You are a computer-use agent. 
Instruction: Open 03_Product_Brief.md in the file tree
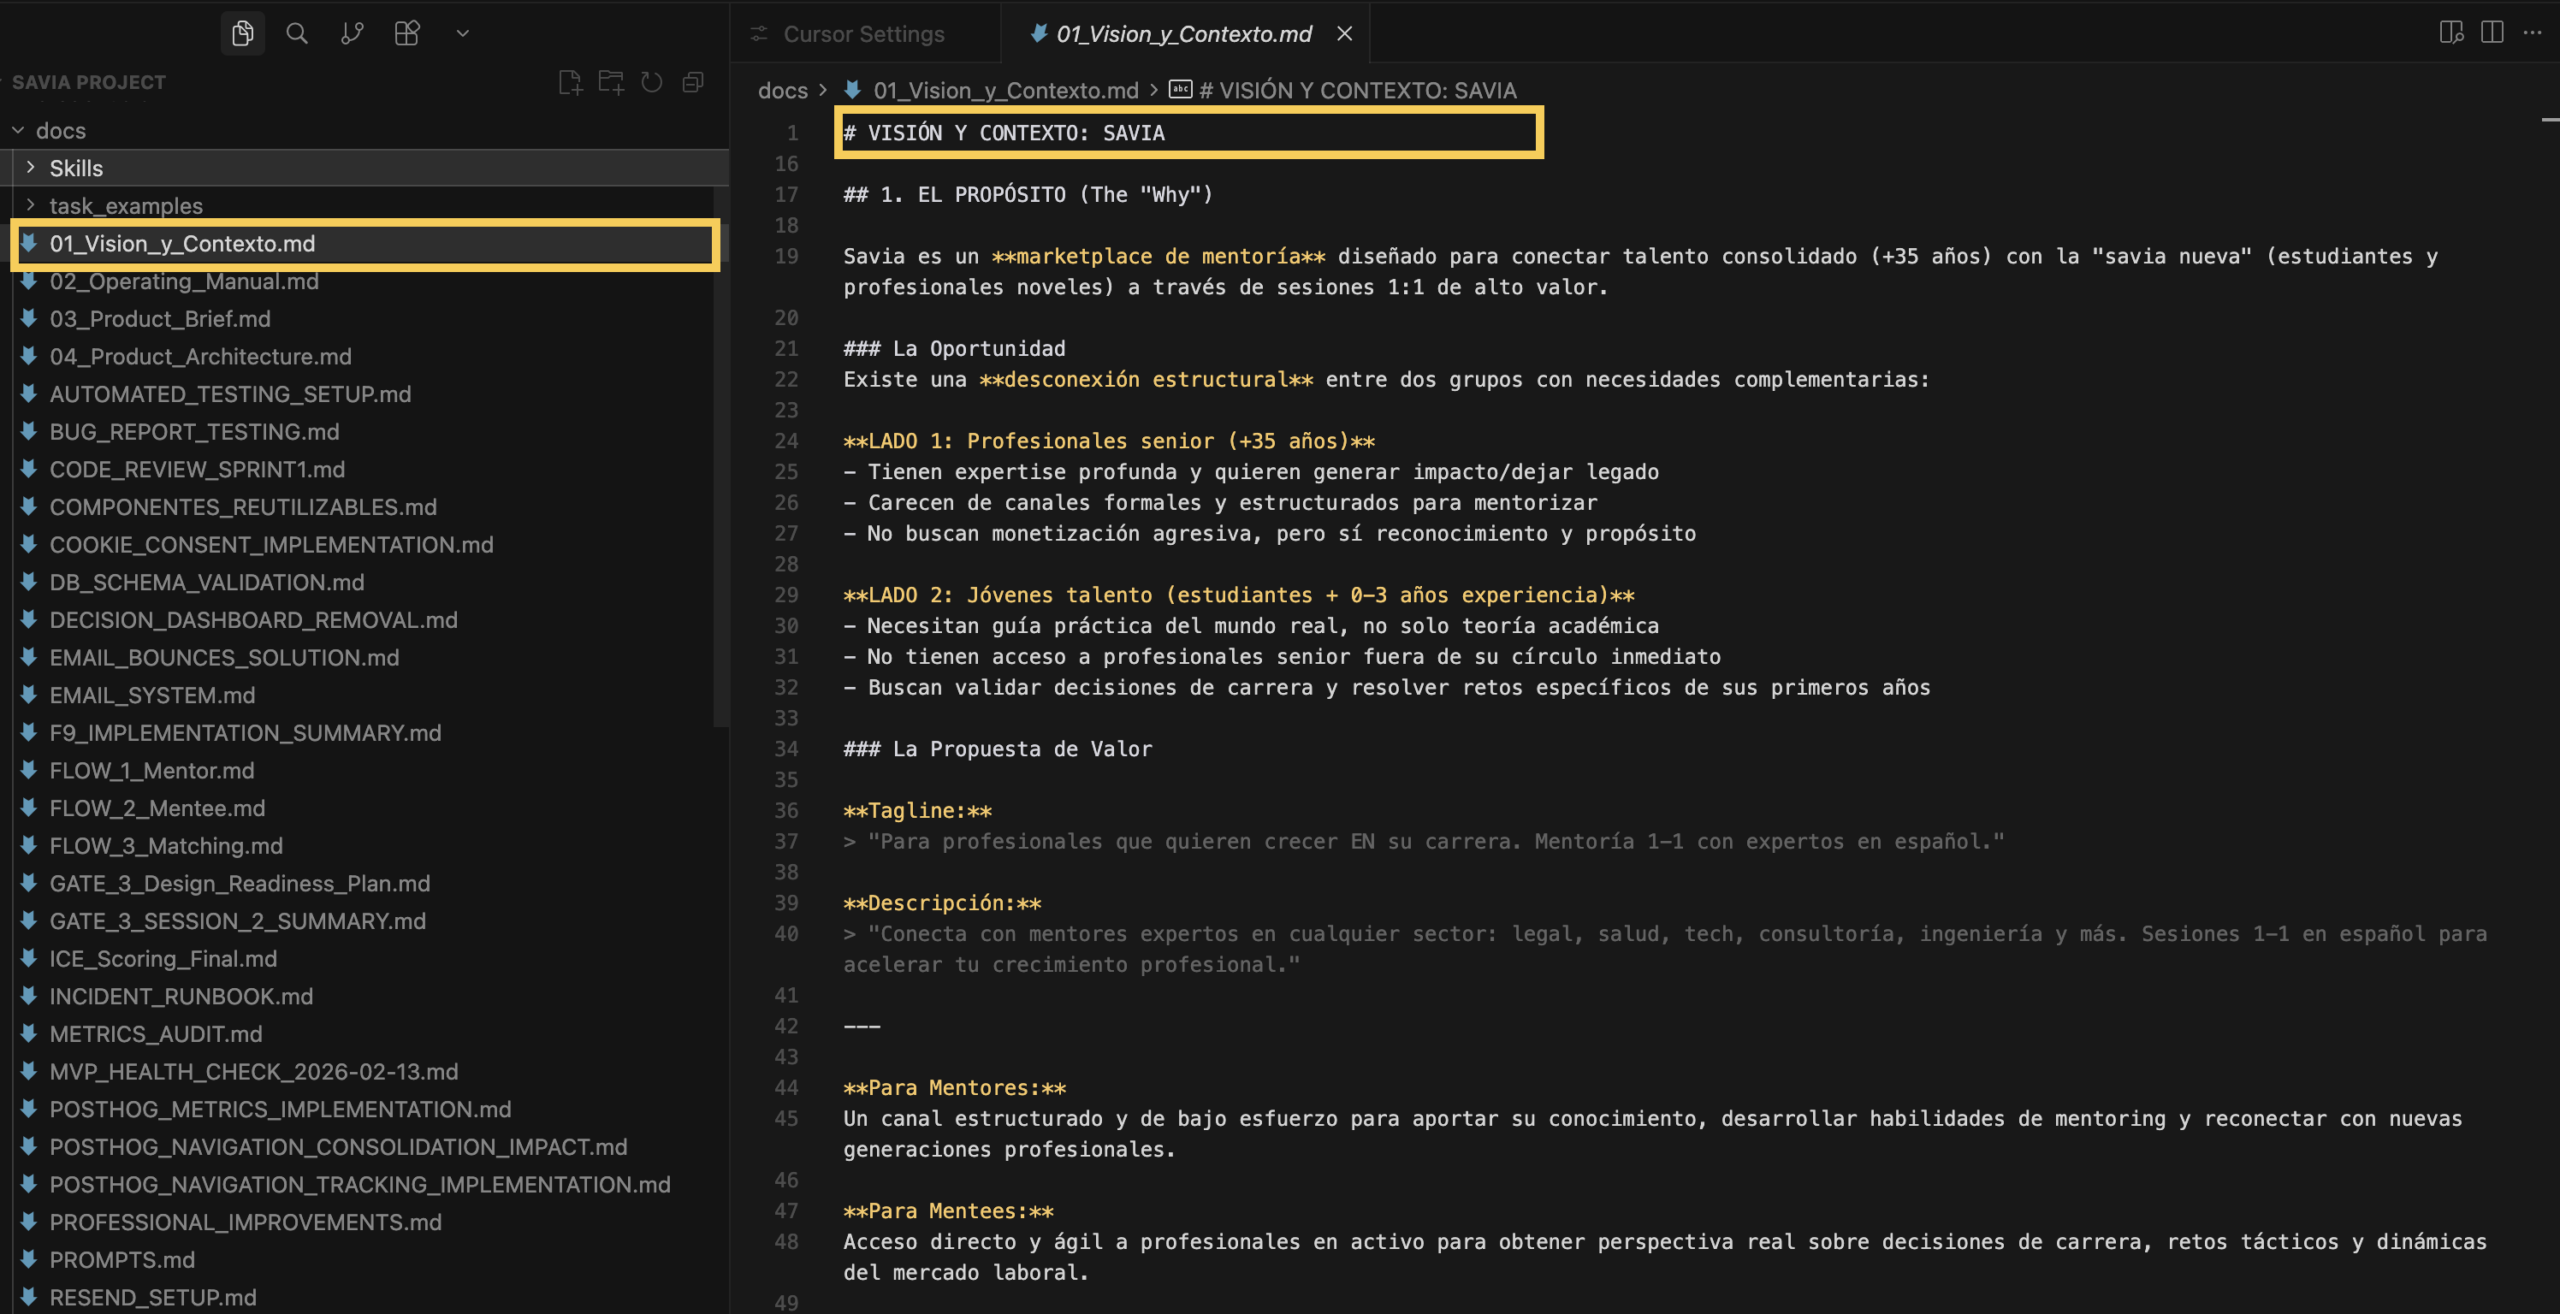160,319
